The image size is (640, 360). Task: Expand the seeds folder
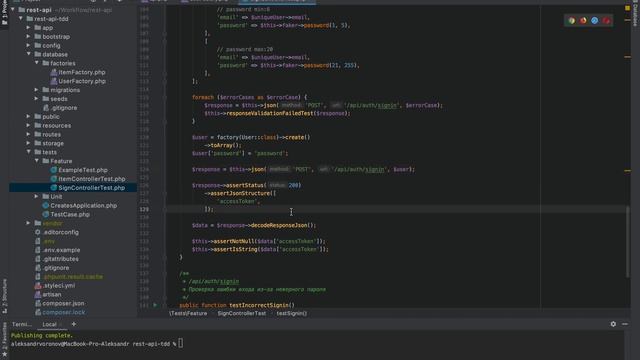[37, 98]
